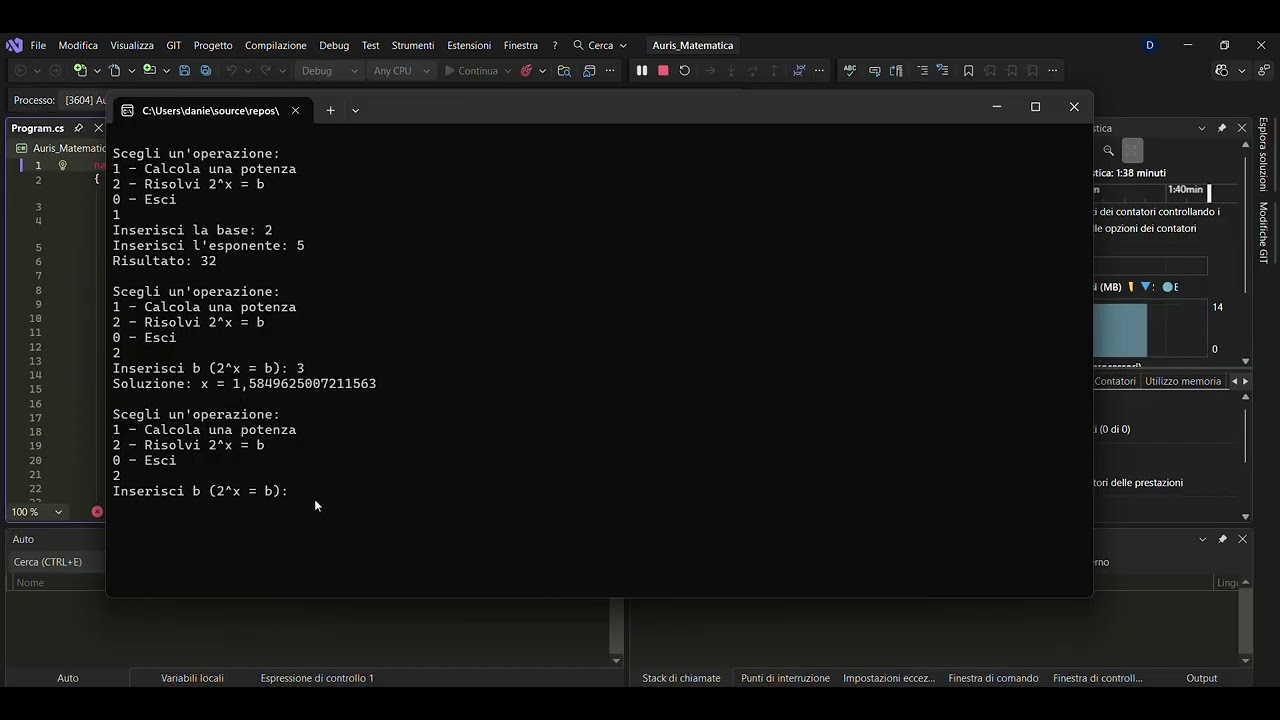Expand Copilot dropdown arrow
The image size is (1280, 720).
point(1241,71)
